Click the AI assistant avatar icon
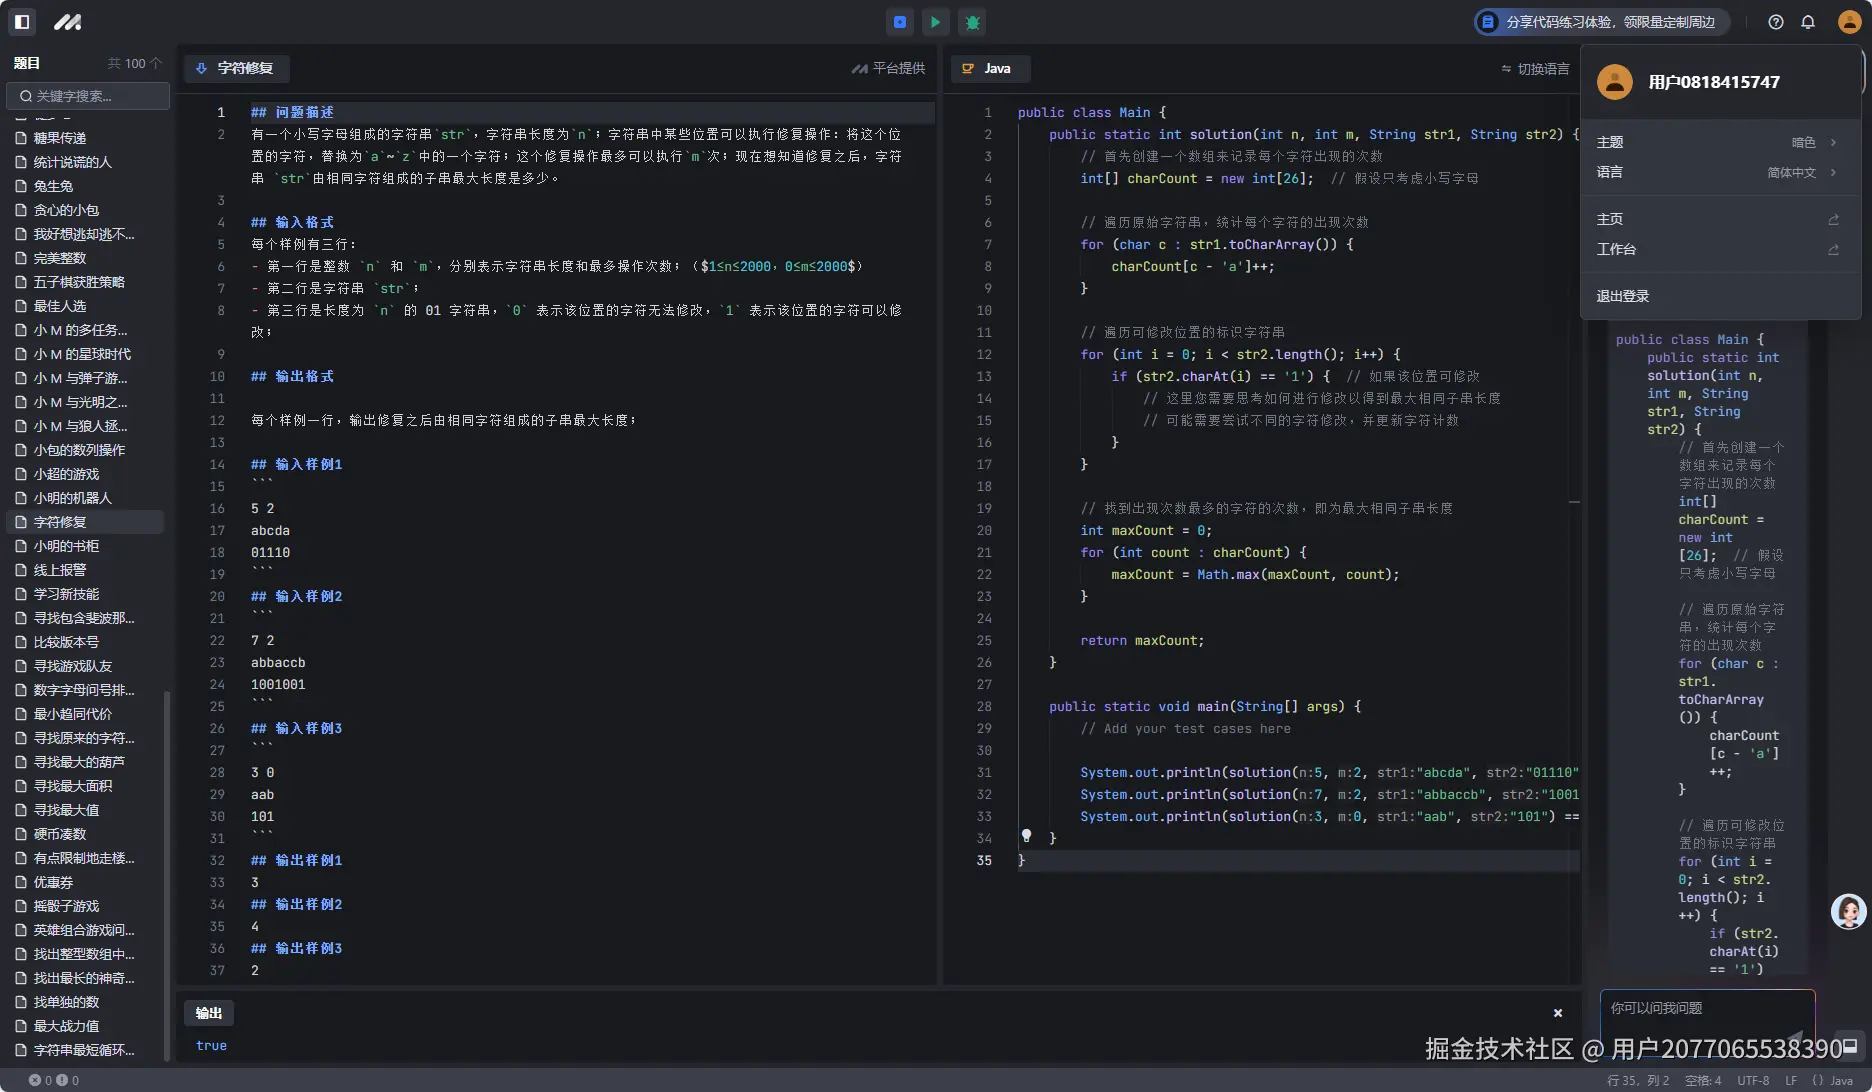Viewport: 1872px width, 1092px height. [x=1847, y=911]
